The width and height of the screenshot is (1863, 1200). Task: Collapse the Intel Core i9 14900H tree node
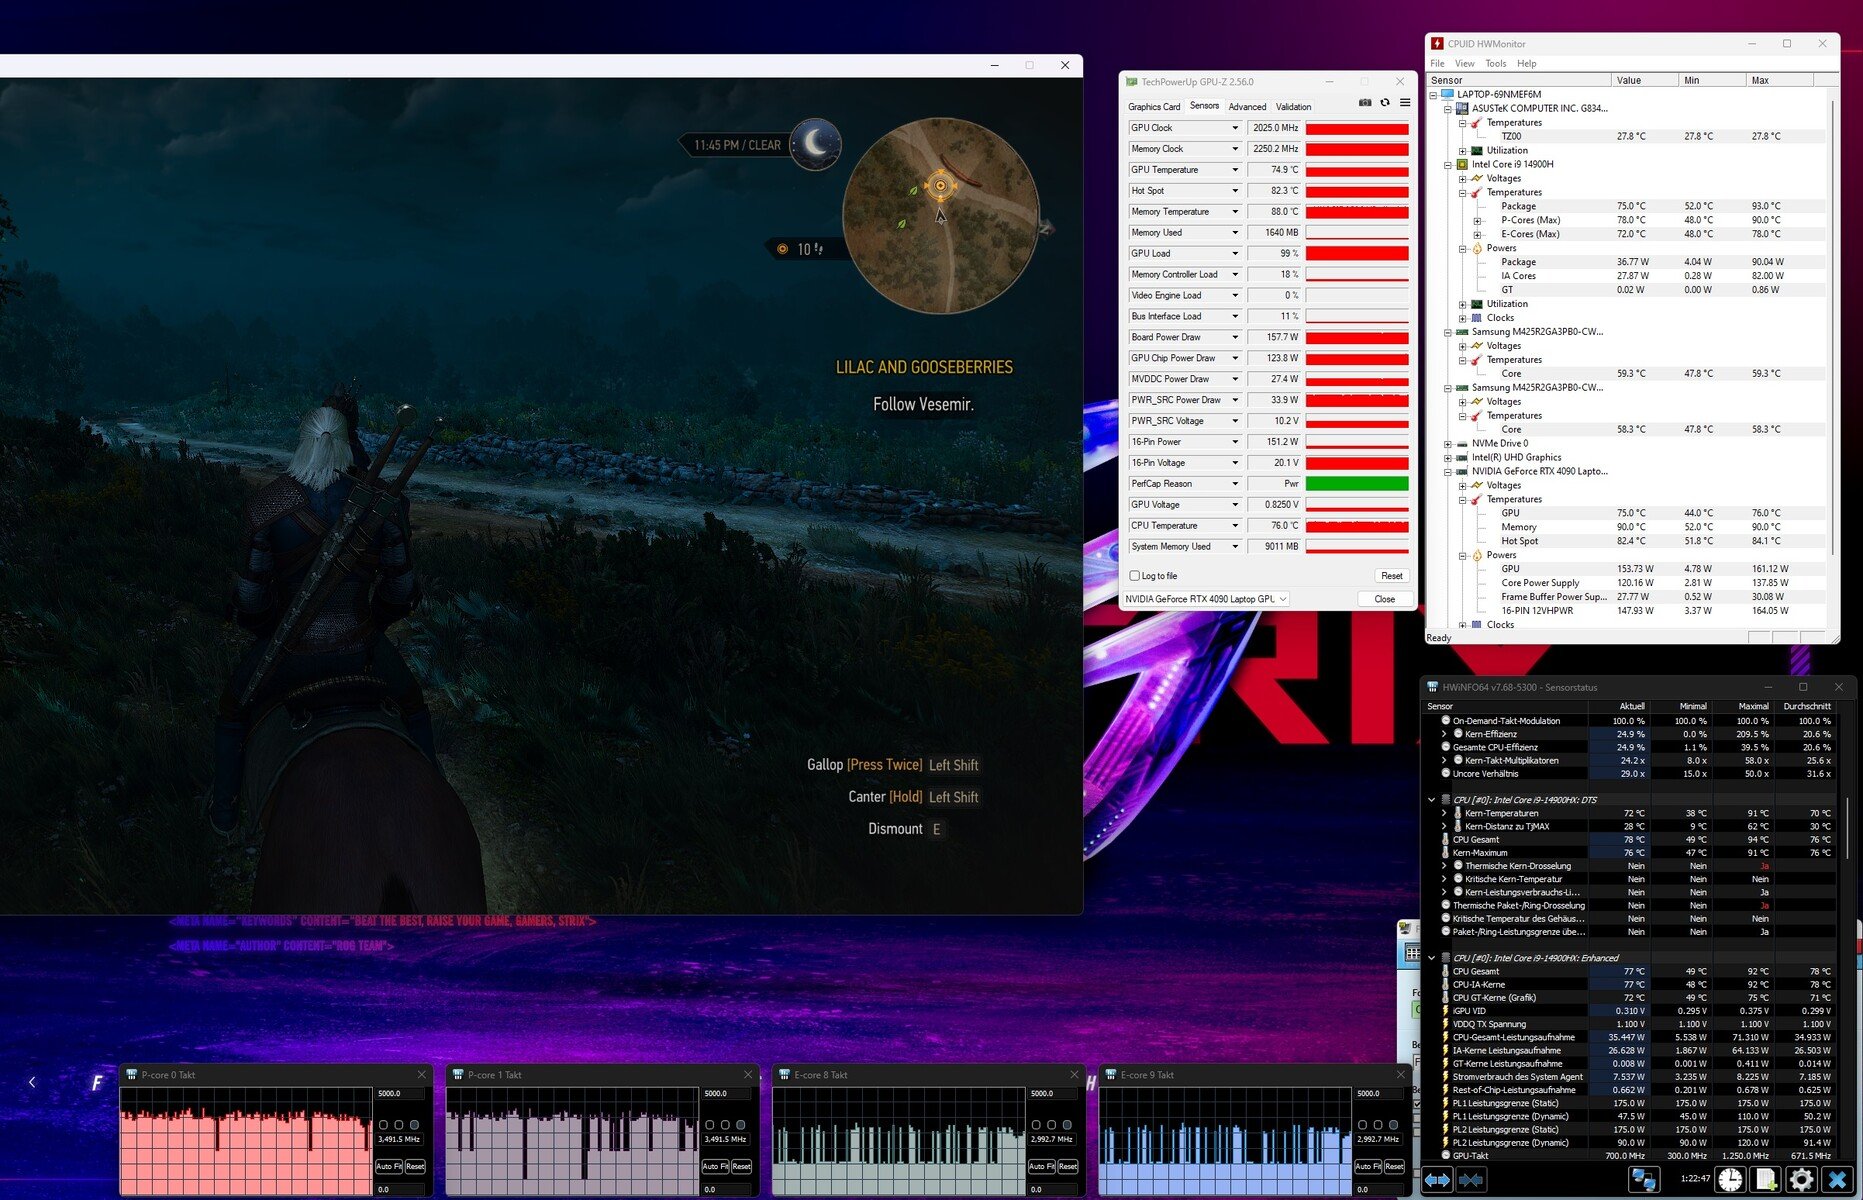[x=1448, y=165]
